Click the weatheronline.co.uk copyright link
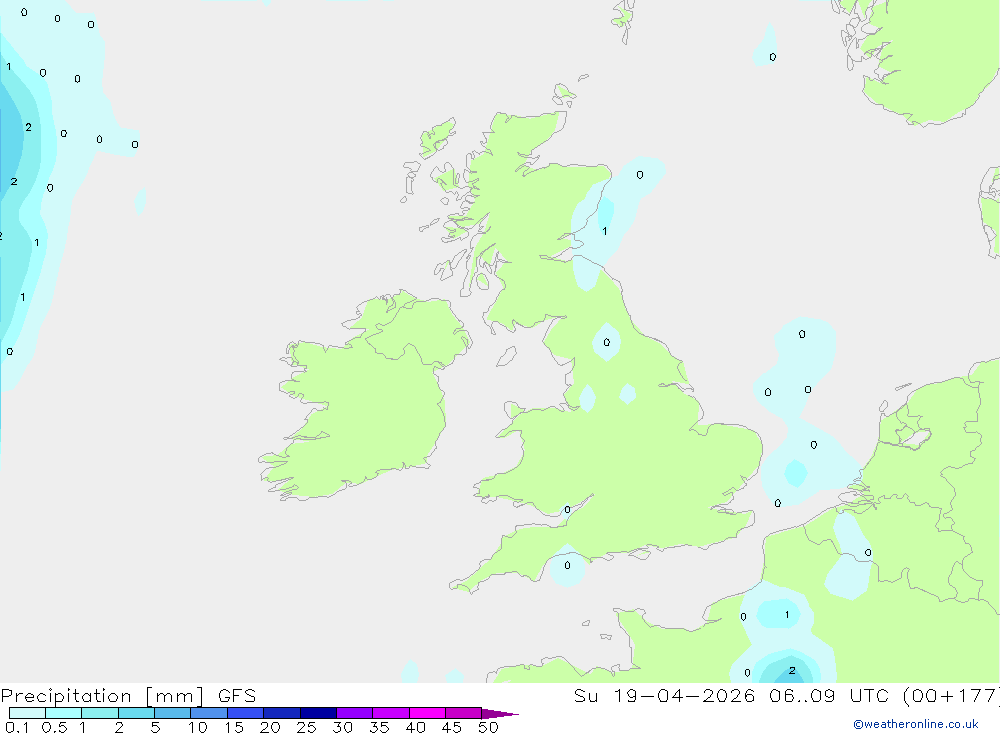1000x733 pixels. [x=915, y=724]
